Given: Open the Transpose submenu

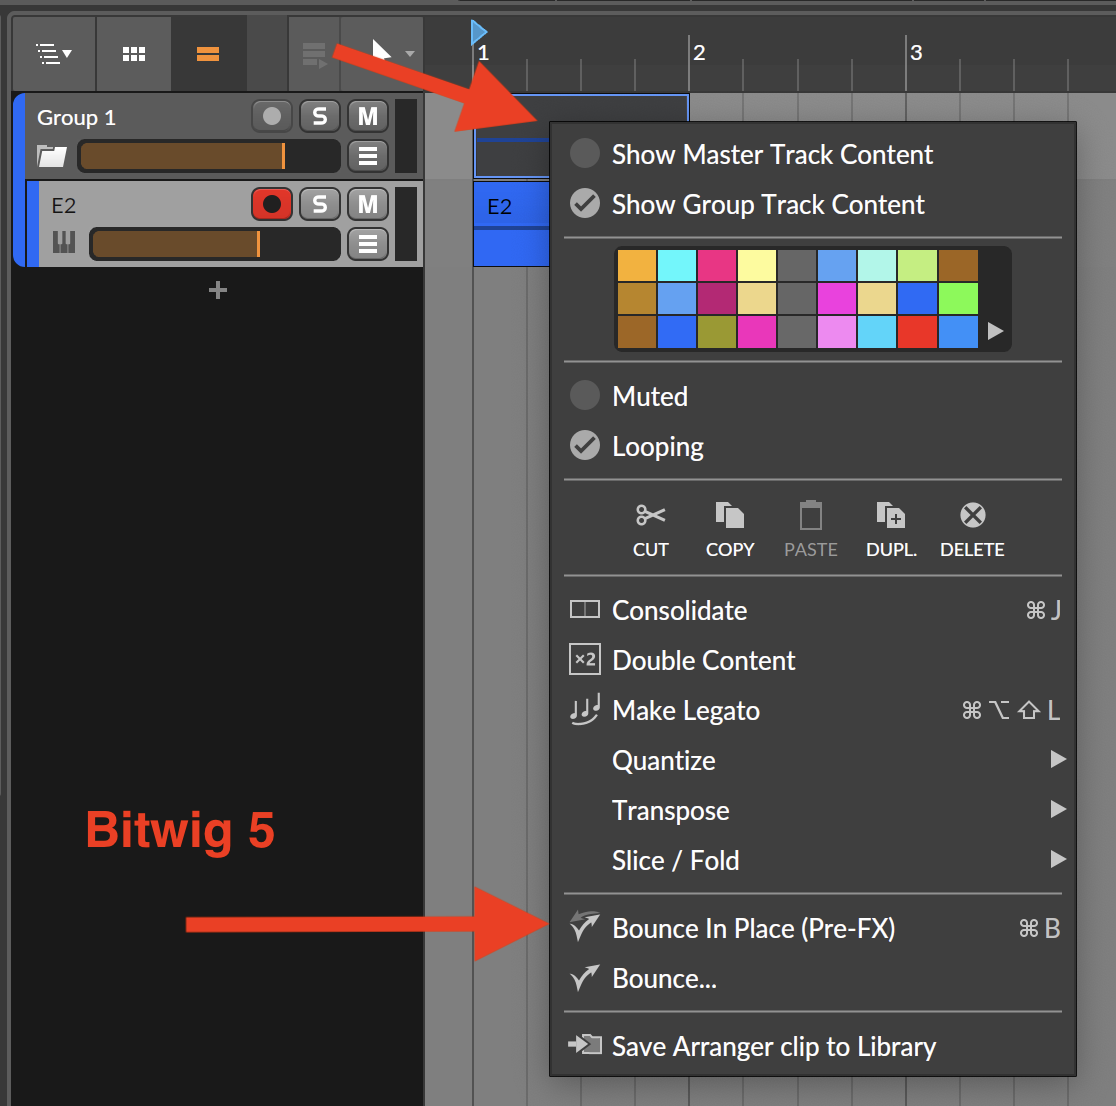Looking at the screenshot, I should 813,810.
